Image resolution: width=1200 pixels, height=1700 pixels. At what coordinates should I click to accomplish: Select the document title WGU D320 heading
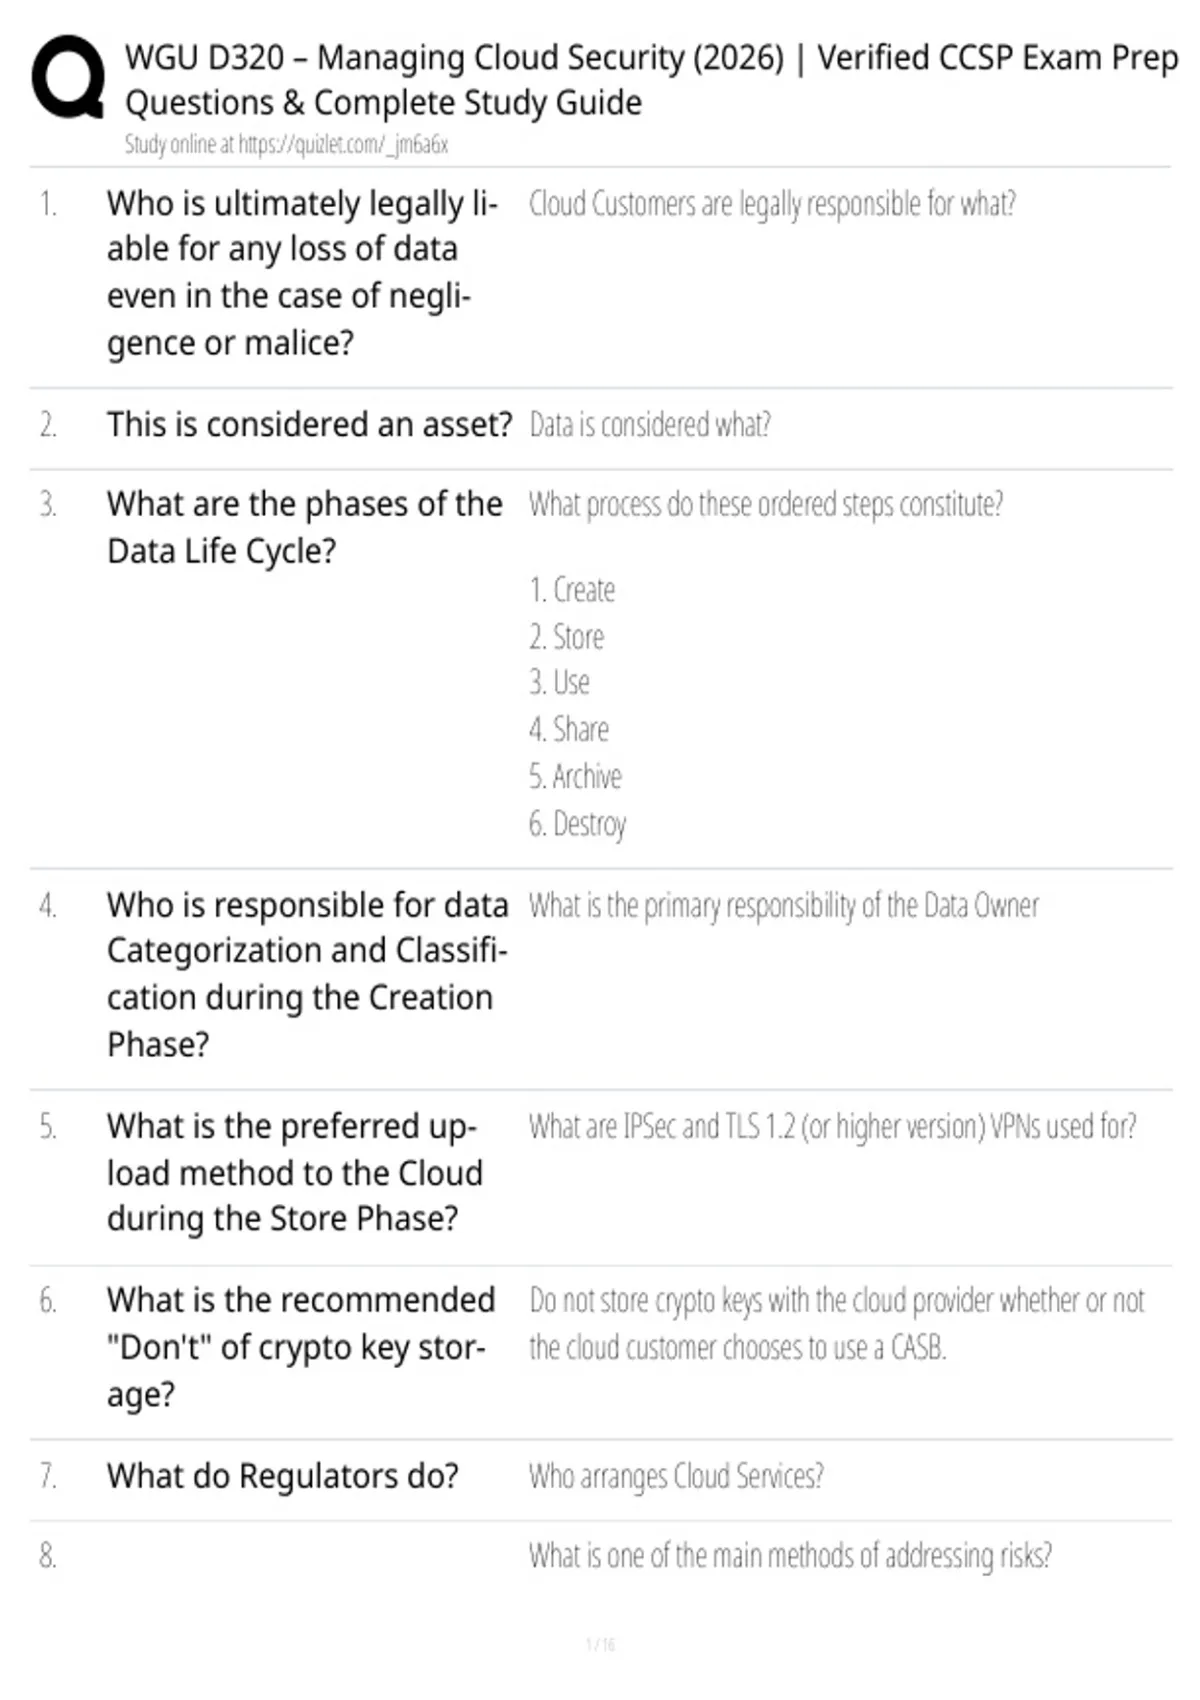[x=651, y=80]
